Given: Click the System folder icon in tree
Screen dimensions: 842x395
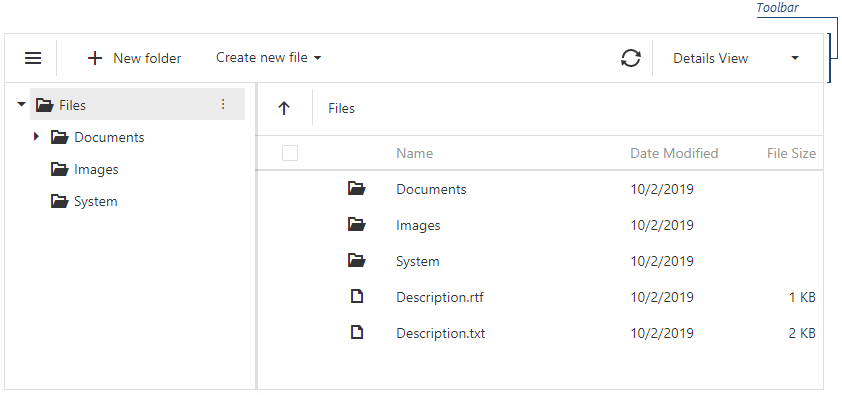Looking at the screenshot, I should coord(60,202).
